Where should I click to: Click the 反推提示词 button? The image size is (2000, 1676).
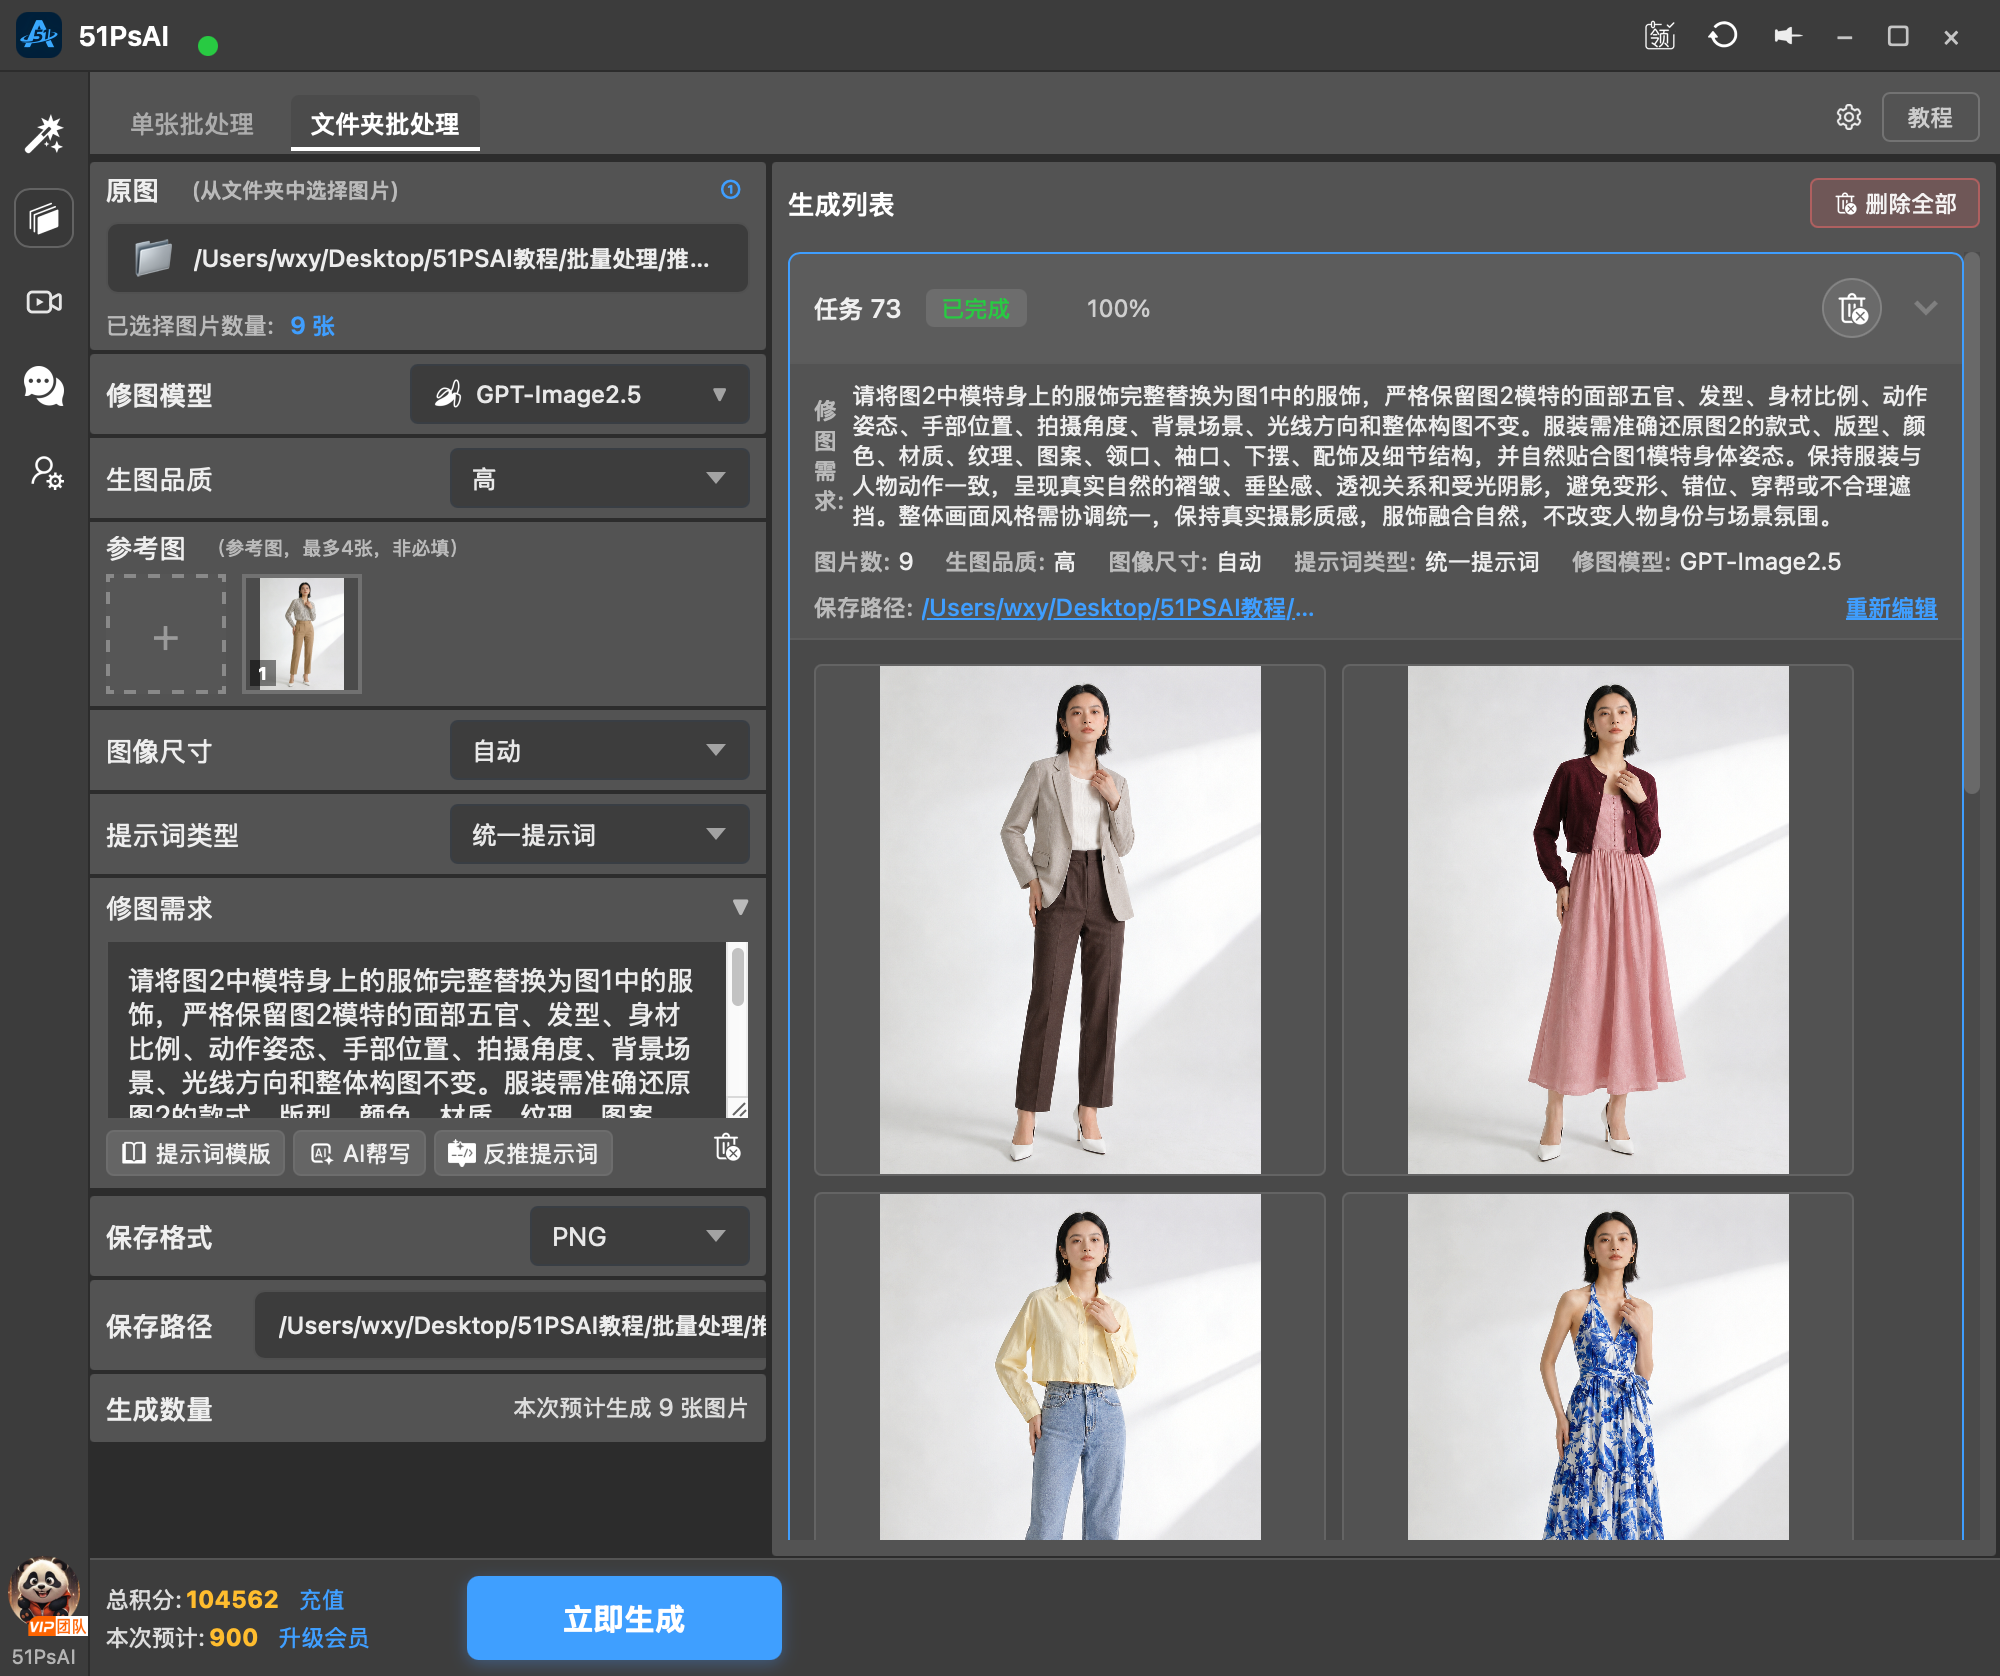523,1153
